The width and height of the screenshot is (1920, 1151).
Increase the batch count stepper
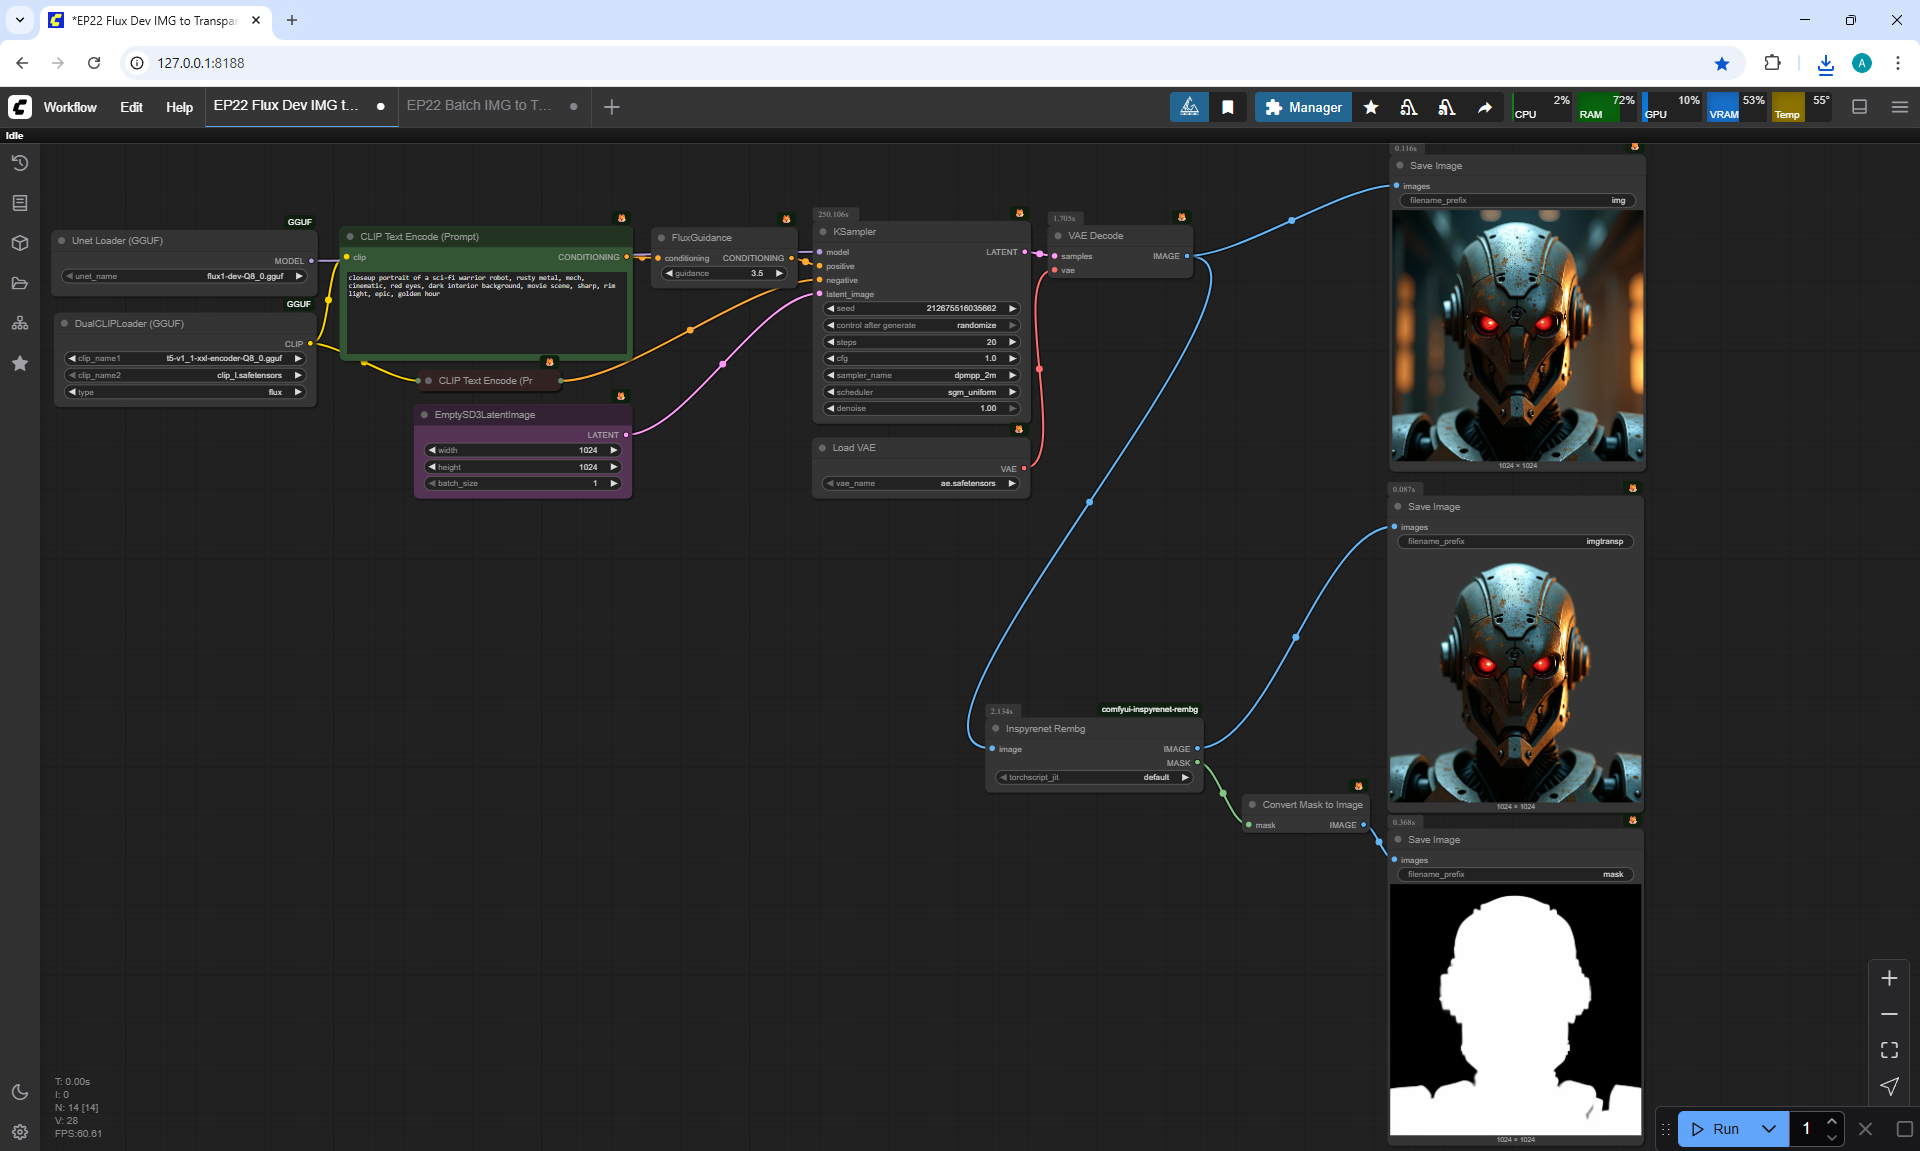pyautogui.click(x=1832, y=1121)
